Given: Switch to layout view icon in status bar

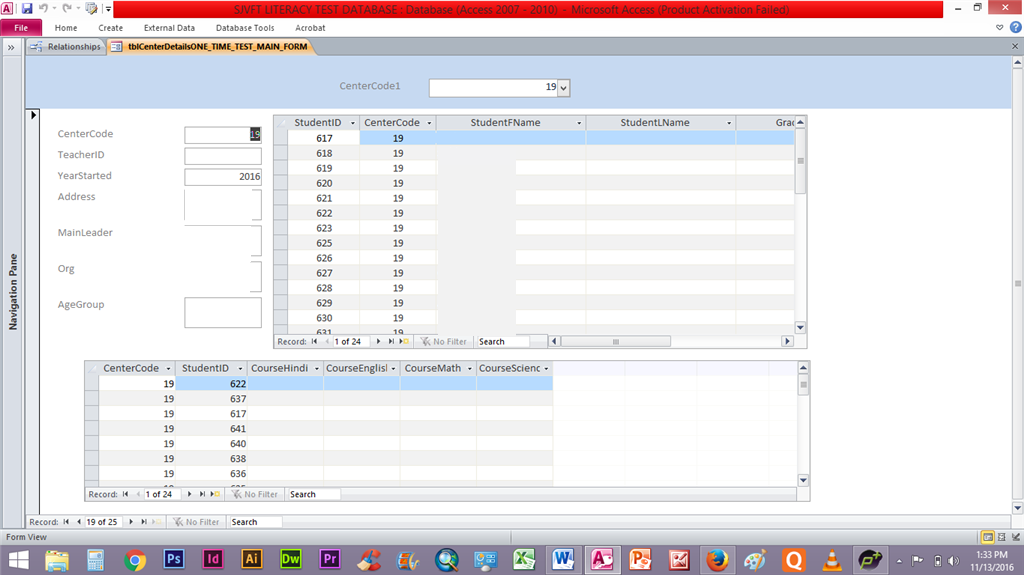Looking at the screenshot, I should click(x=1001, y=536).
